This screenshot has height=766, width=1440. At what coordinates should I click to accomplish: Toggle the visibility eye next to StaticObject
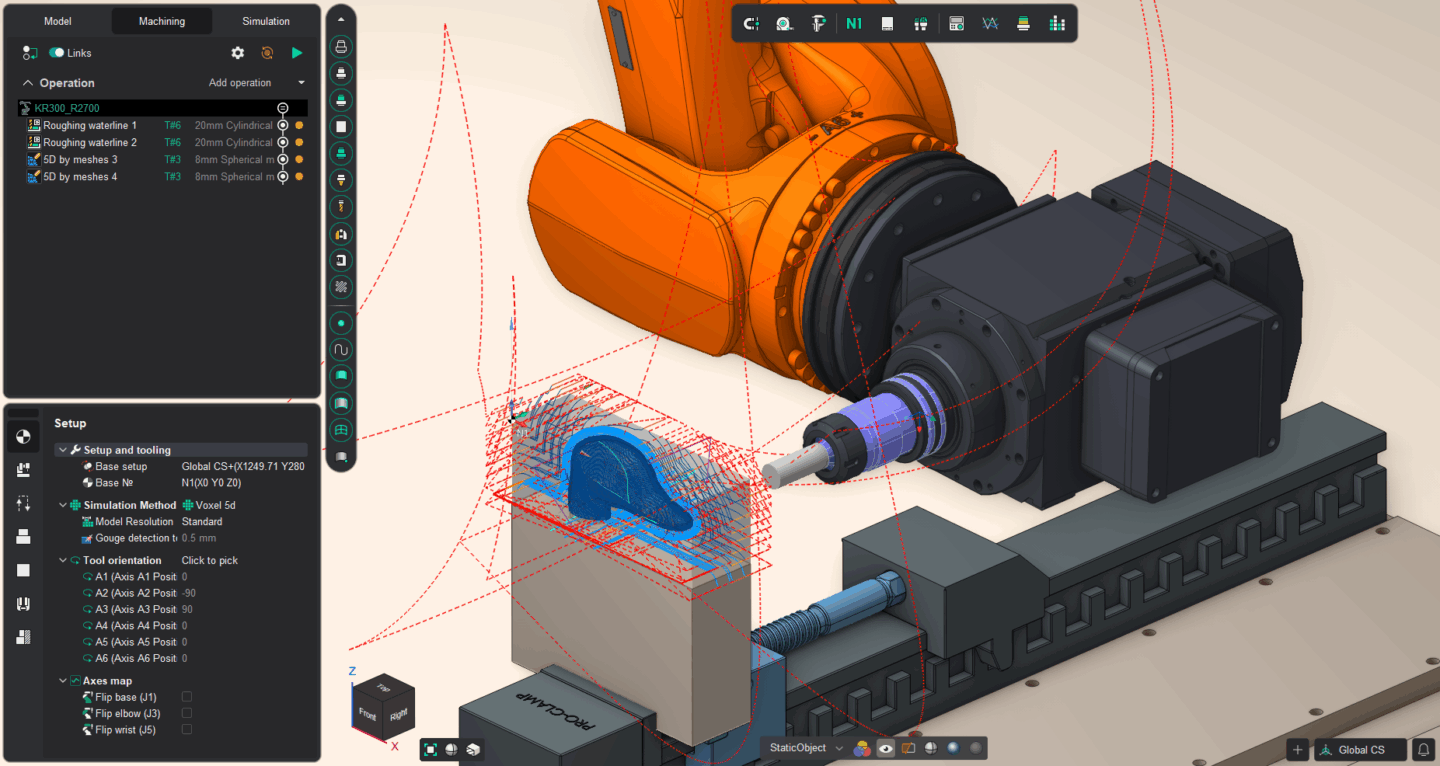(885, 748)
